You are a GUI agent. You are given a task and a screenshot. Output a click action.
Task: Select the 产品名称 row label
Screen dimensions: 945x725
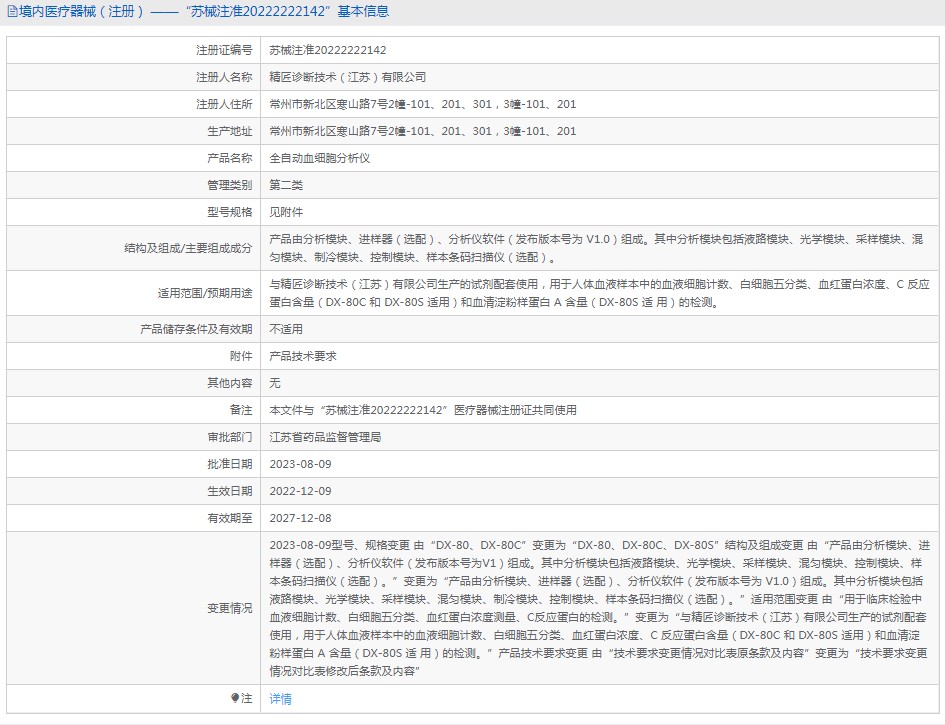[230, 158]
